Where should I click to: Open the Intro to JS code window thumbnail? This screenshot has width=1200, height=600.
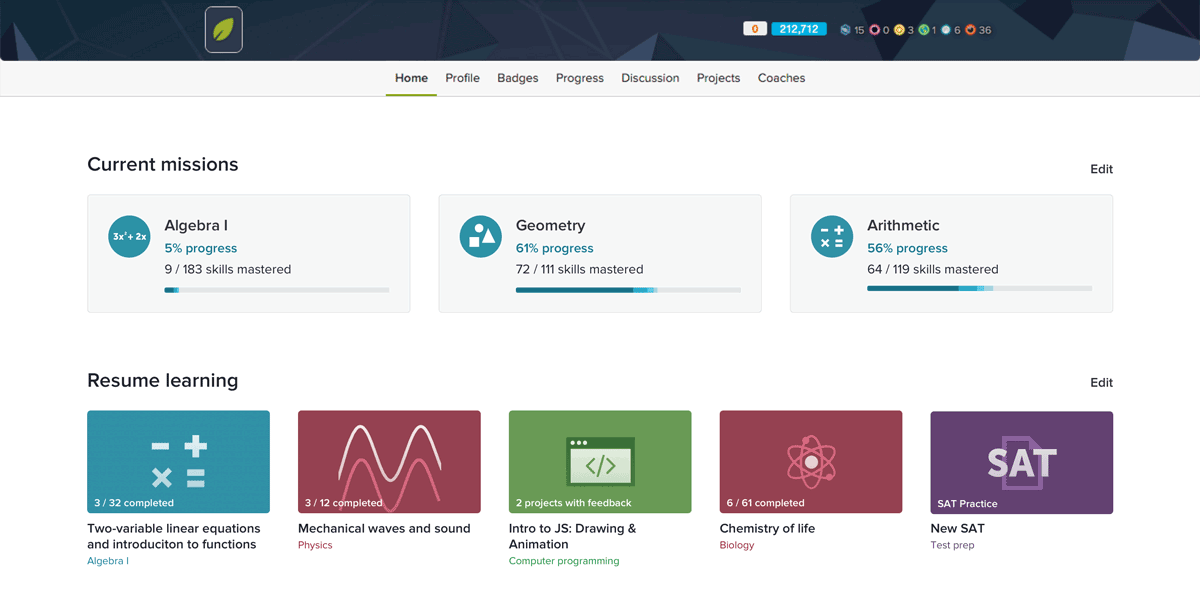[x=600, y=462]
